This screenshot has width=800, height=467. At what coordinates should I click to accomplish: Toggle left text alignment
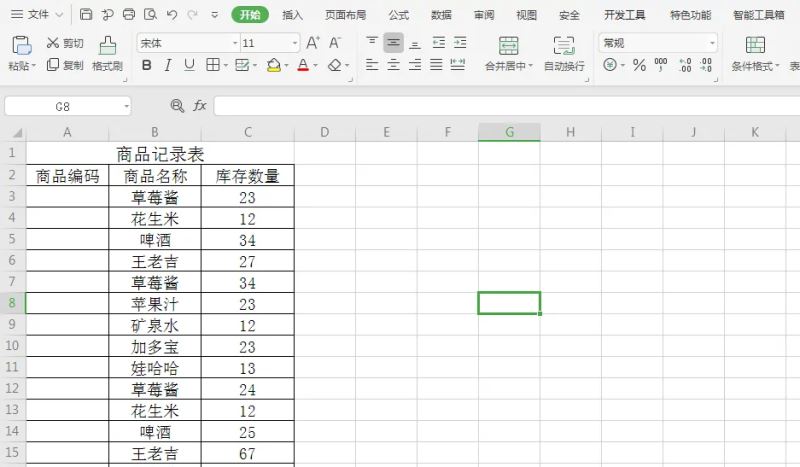pos(372,65)
